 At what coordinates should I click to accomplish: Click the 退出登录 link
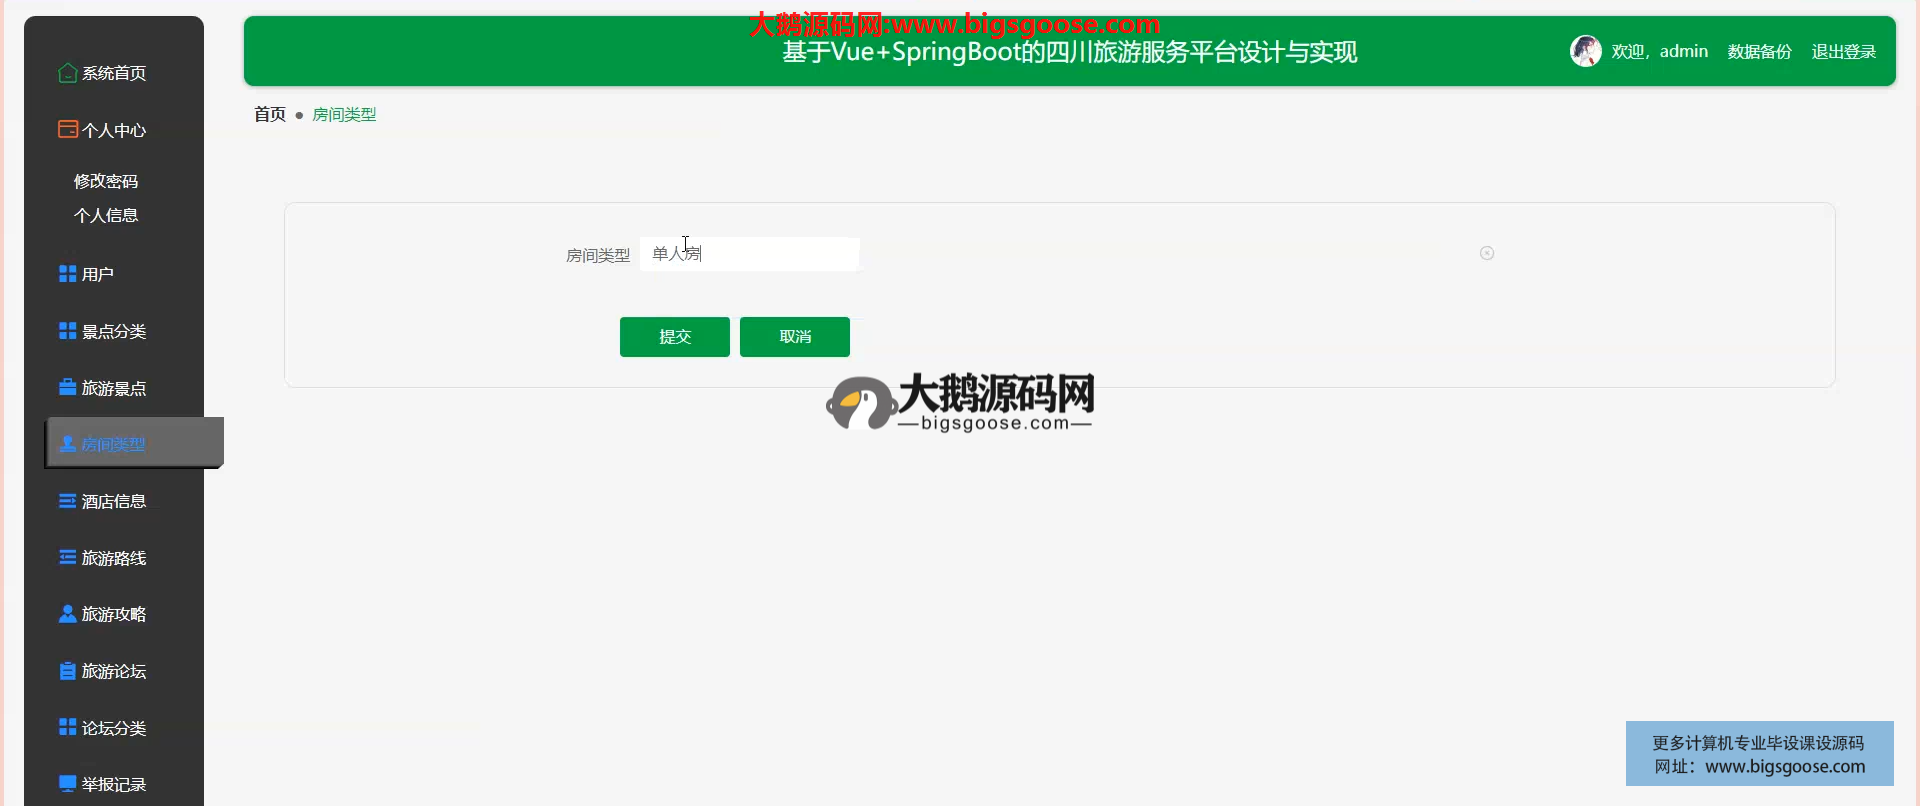coord(1843,52)
